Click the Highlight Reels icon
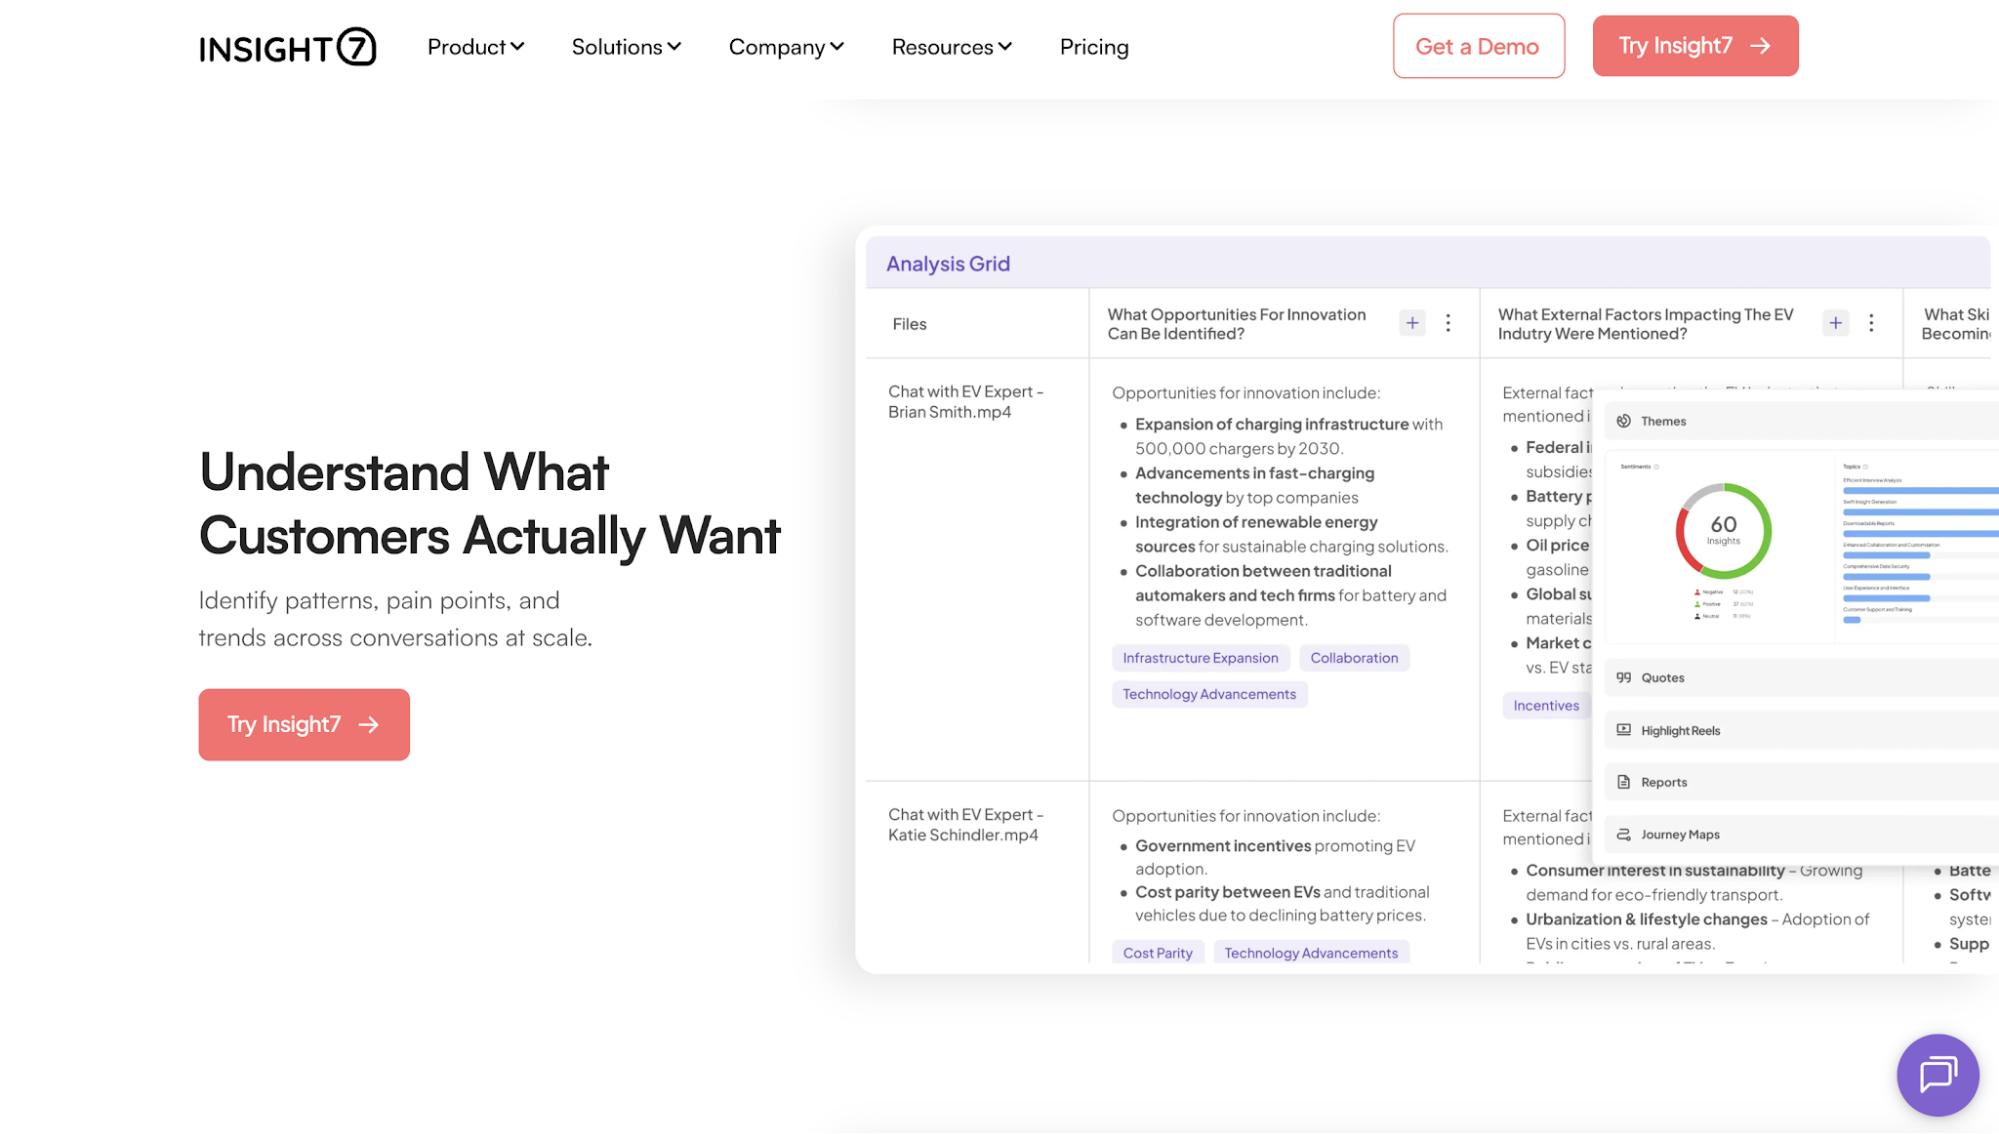This screenshot has width=1999, height=1134. click(x=1624, y=730)
